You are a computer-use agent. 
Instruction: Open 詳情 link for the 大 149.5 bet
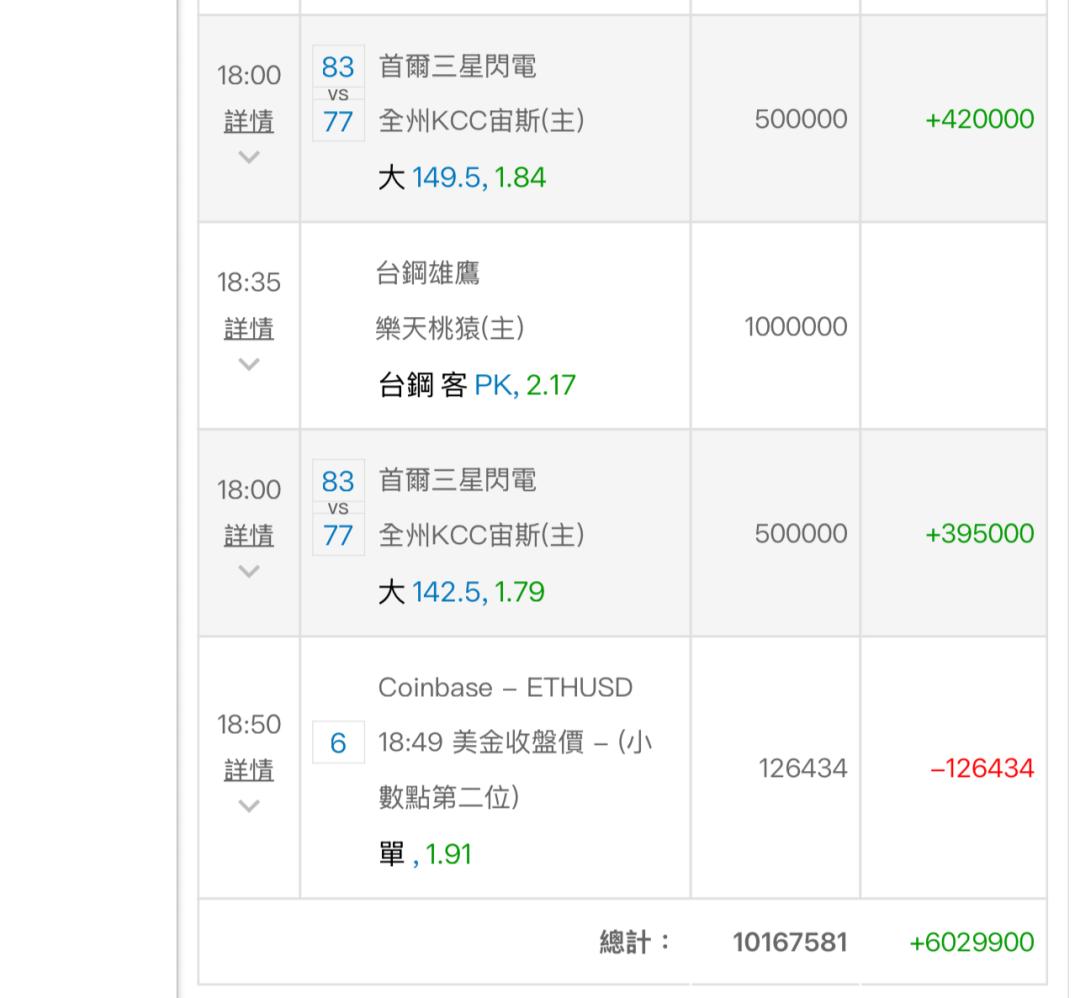coord(249,122)
